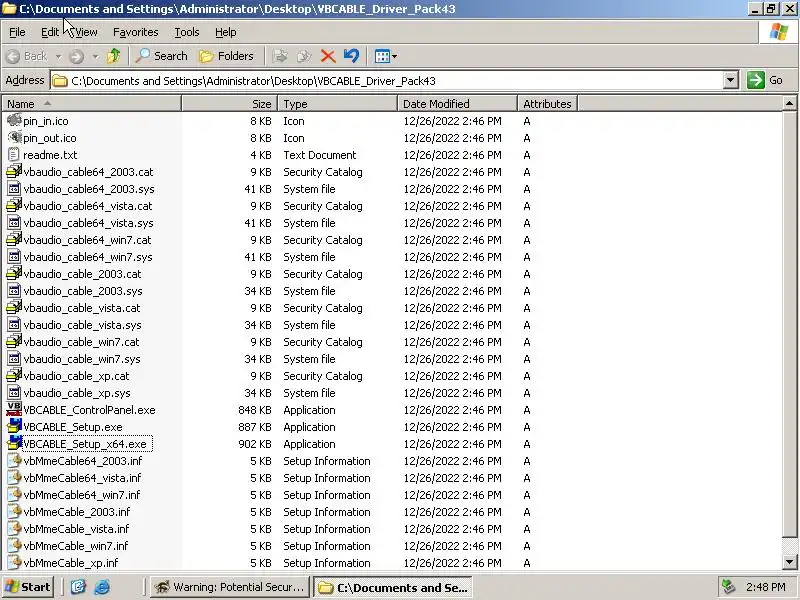Screen dimensions: 800x600
Task: Select file name vbaudio_cable_2003.cat
Action: point(82,274)
